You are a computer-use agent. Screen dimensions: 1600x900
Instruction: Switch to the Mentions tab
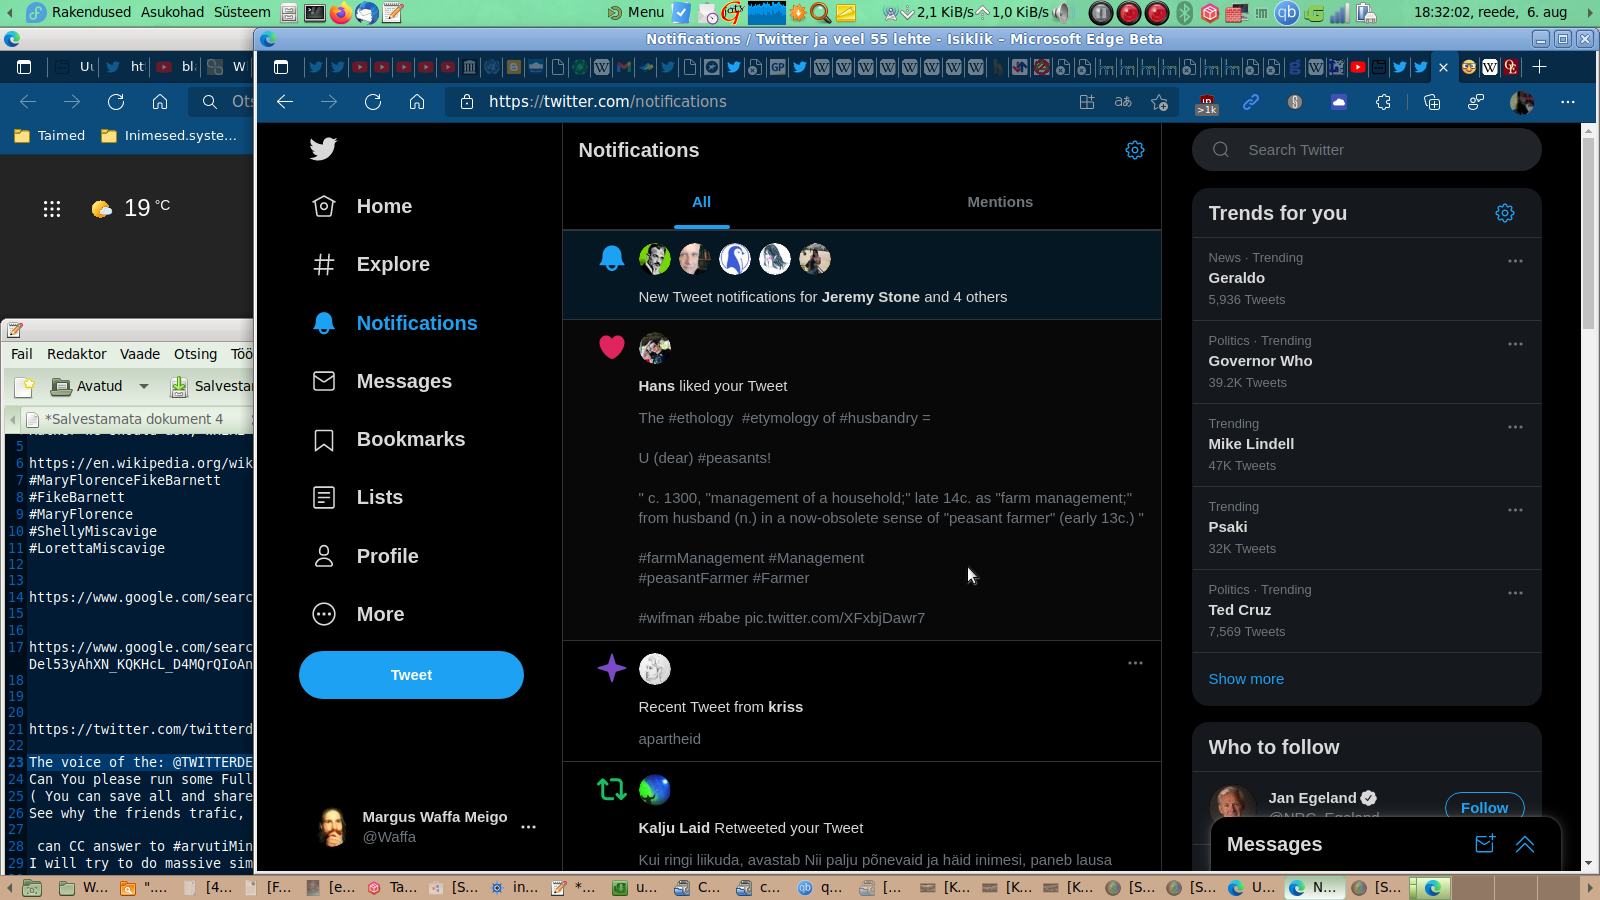(1000, 202)
